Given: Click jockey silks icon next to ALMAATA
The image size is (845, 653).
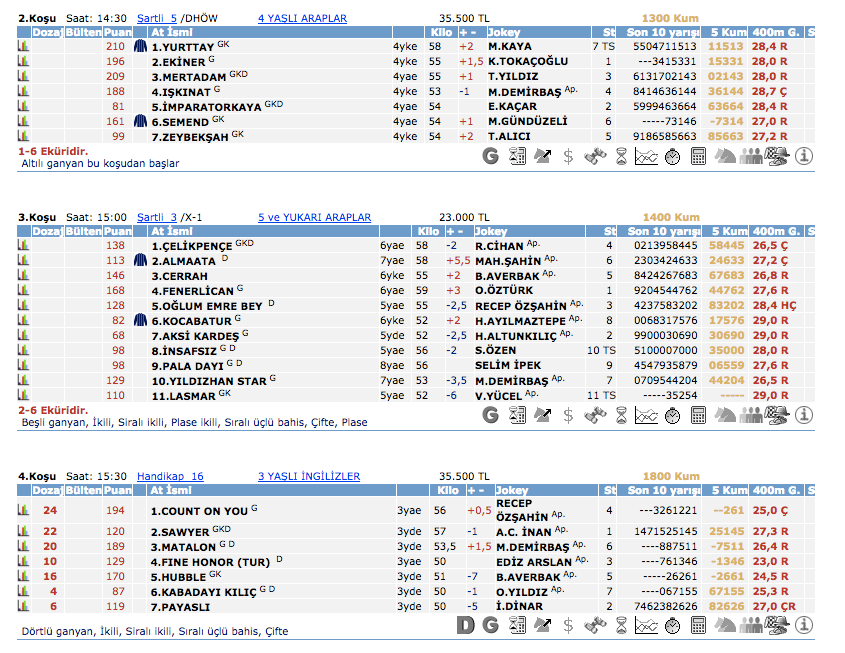Looking at the screenshot, I should pyautogui.click(x=140, y=260).
